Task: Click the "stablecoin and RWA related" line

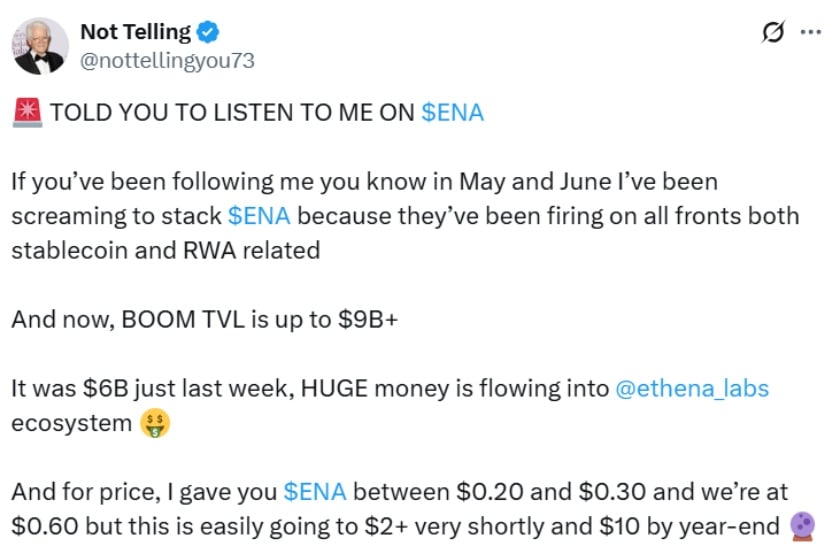Action: point(166,250)
